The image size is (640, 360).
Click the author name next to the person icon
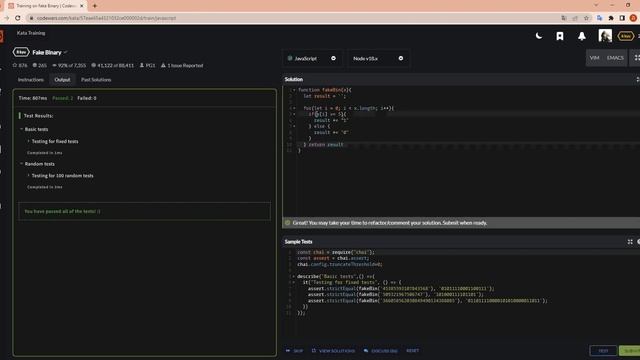150,65
